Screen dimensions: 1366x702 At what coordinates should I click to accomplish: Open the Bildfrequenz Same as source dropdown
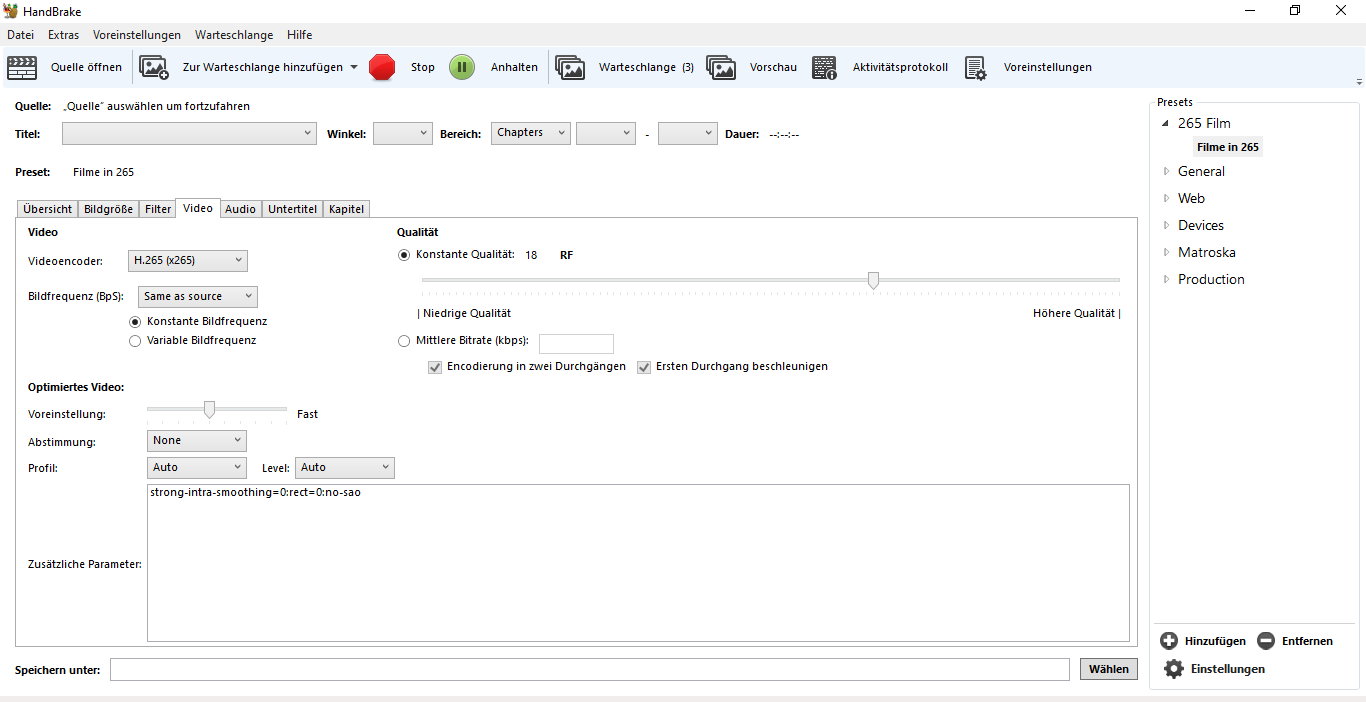click(x=197, y=297)
